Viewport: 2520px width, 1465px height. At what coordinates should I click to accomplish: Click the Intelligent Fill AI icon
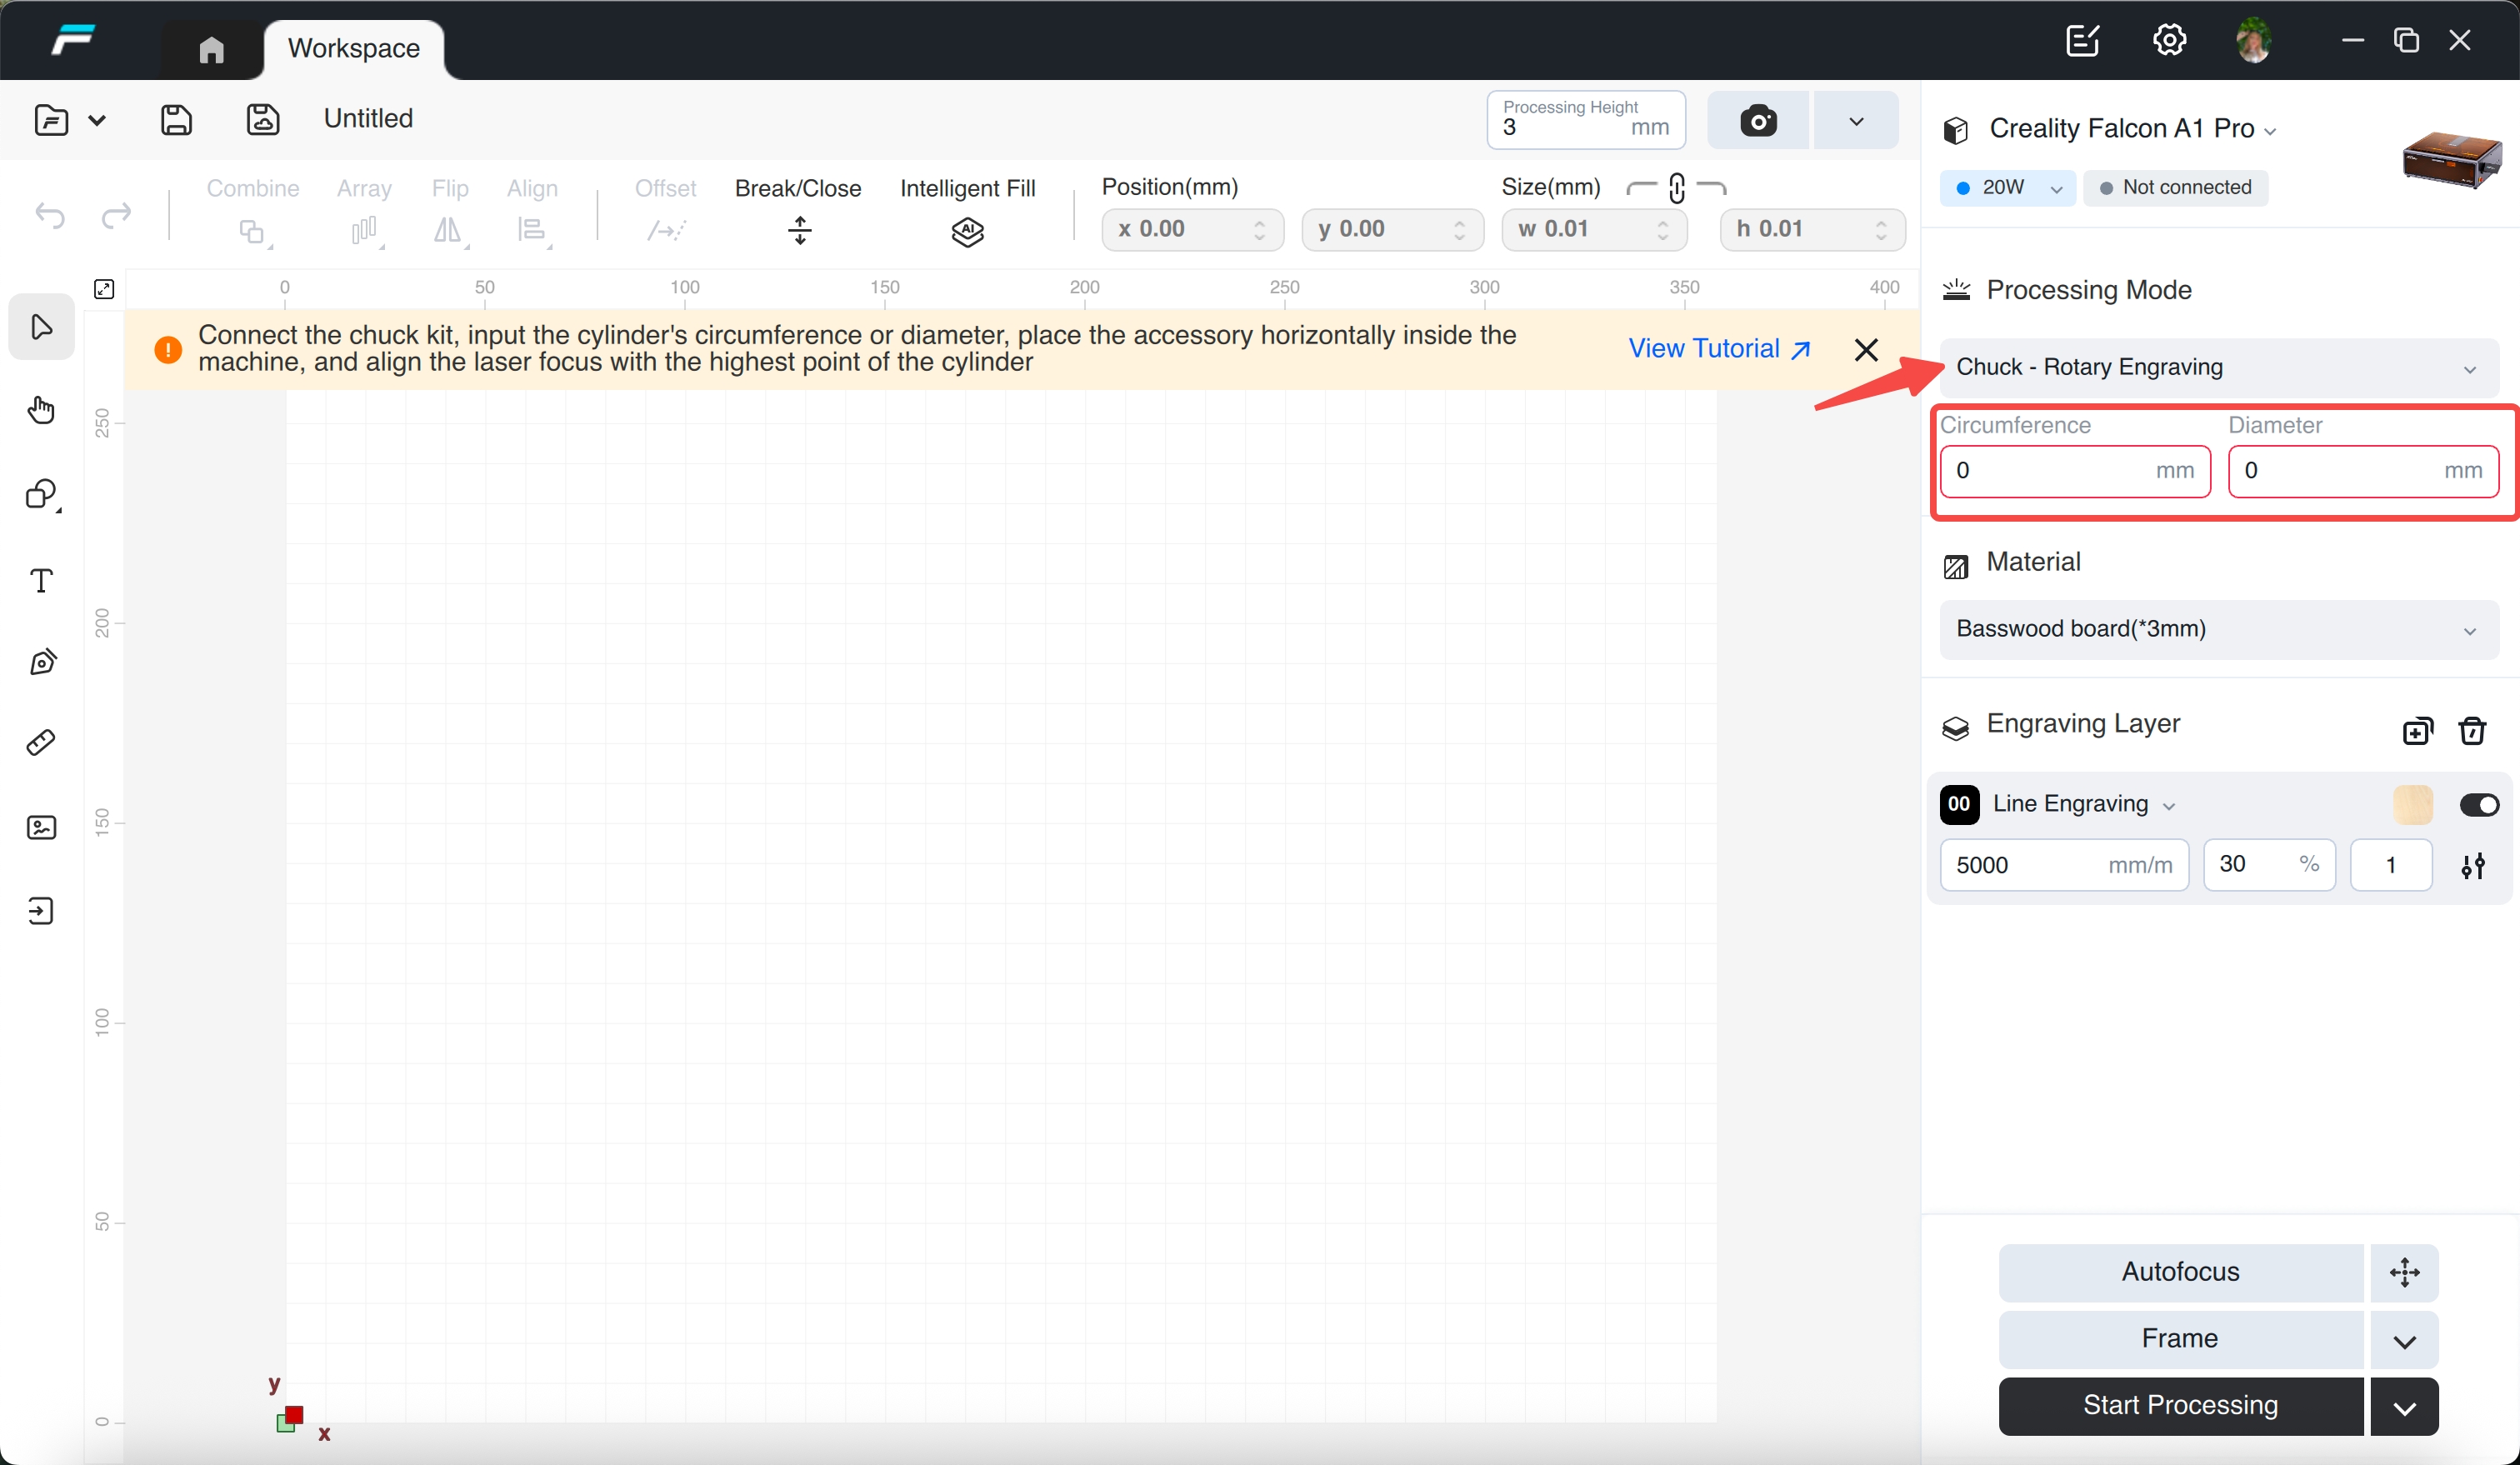coord(967,232)
